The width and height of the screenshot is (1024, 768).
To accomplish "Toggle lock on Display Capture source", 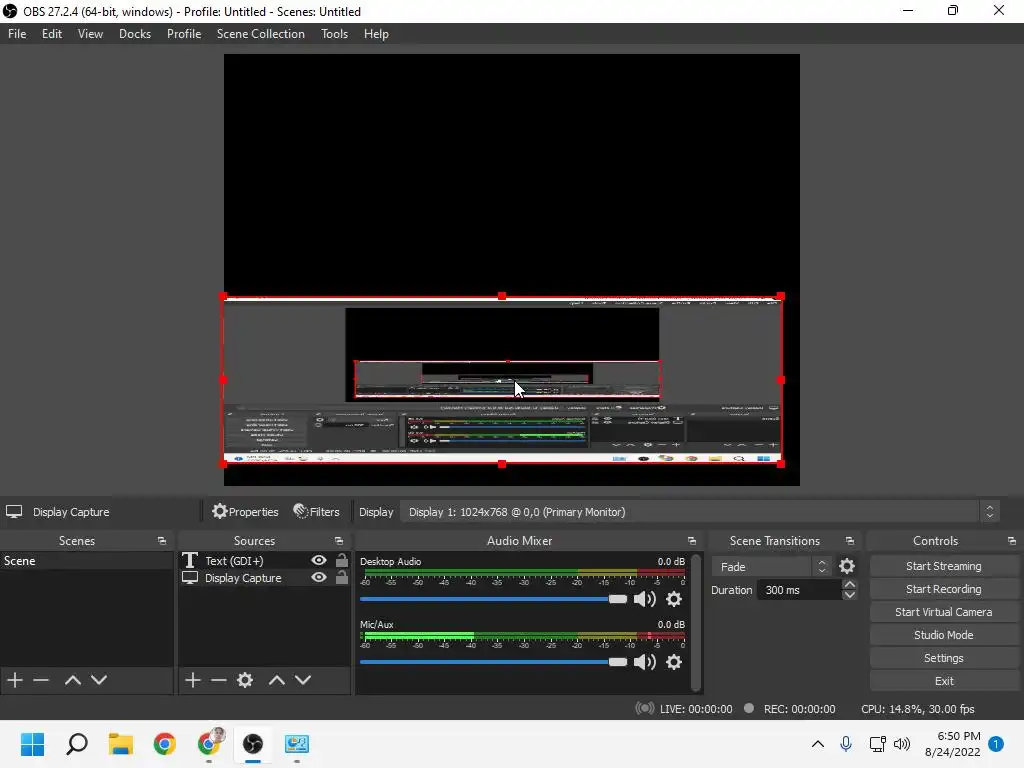I will point(342,577).
